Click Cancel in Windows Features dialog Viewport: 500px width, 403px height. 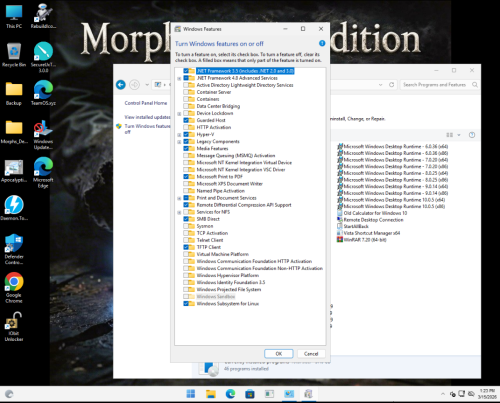coord(311,354)
